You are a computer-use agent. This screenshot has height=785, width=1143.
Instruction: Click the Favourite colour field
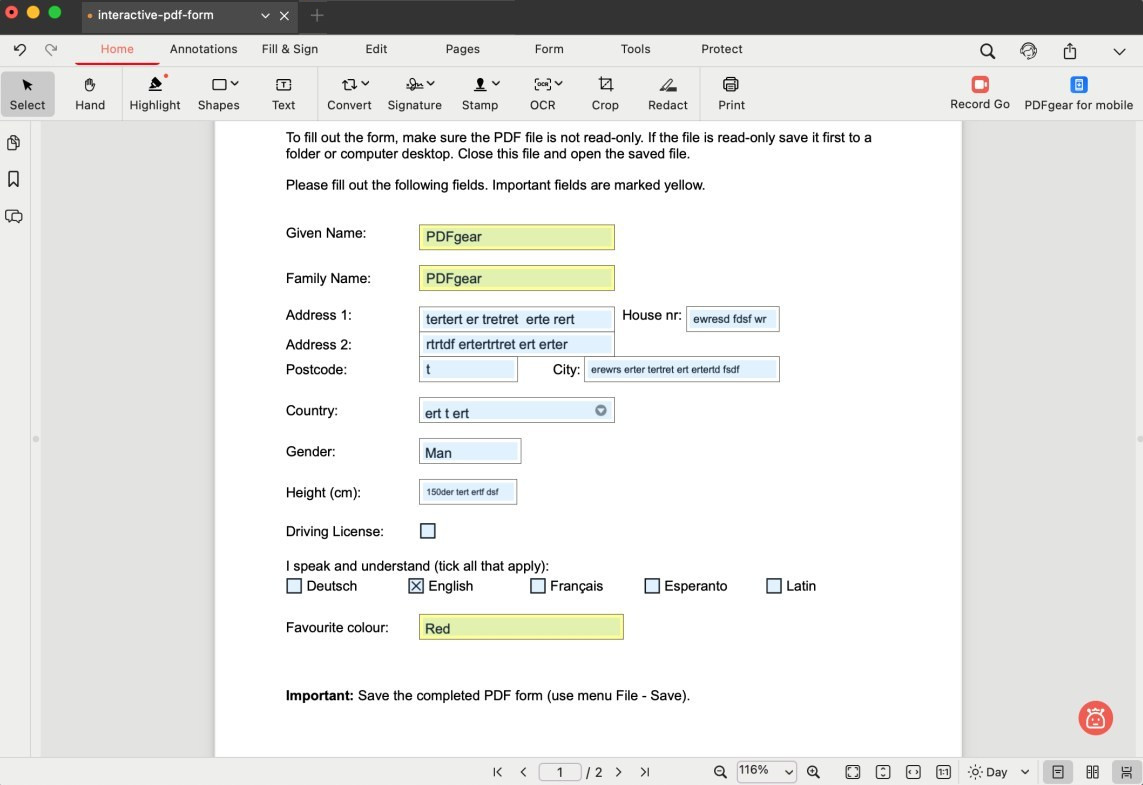click(521, 628)
